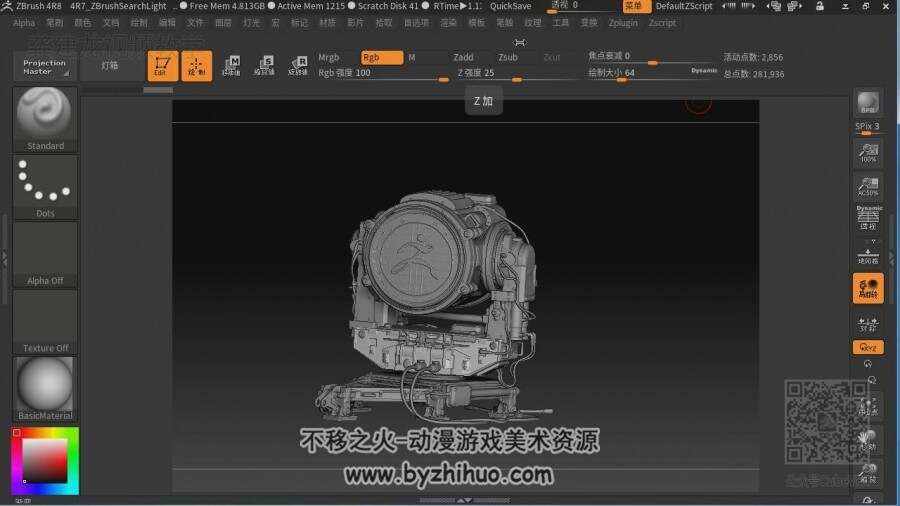Select the Move tool with M badge

click(x=231, y=66)
